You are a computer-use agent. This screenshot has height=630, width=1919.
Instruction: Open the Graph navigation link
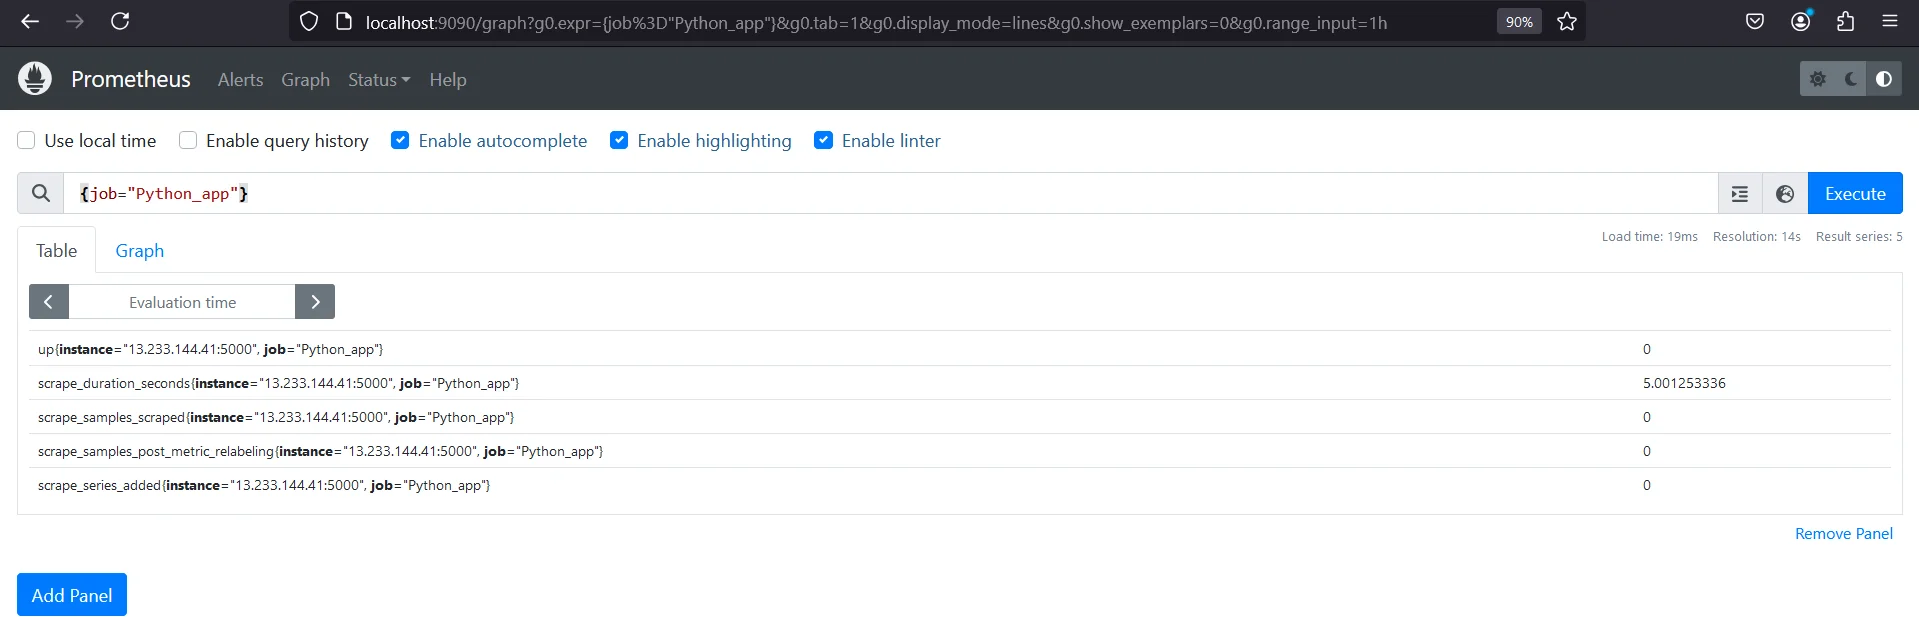305,80
